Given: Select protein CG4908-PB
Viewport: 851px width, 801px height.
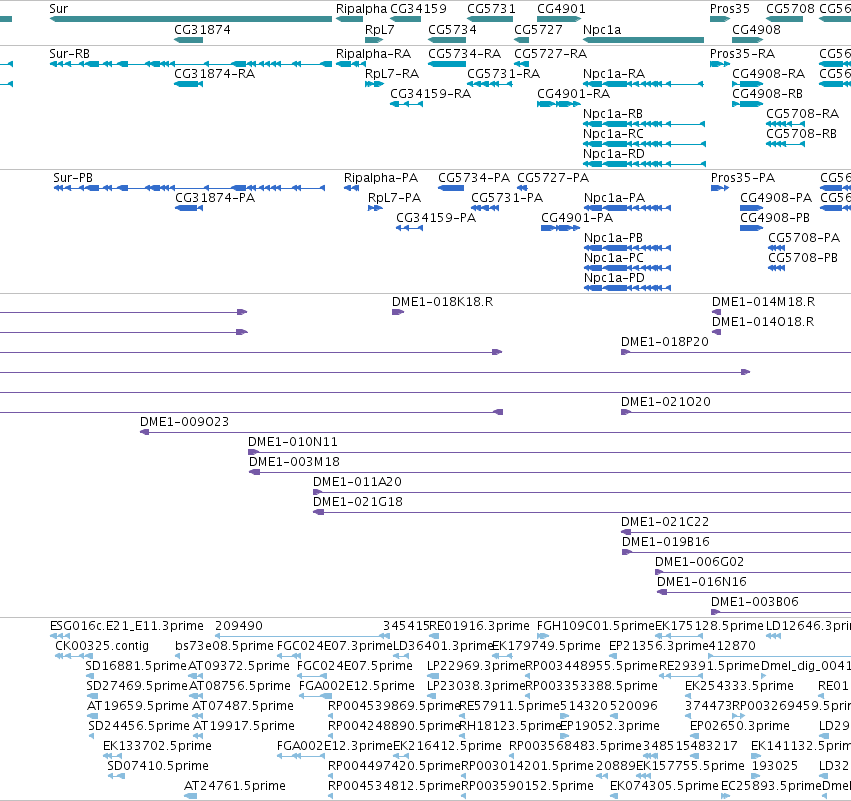Looking at the screenshot, I should [752, 228].
